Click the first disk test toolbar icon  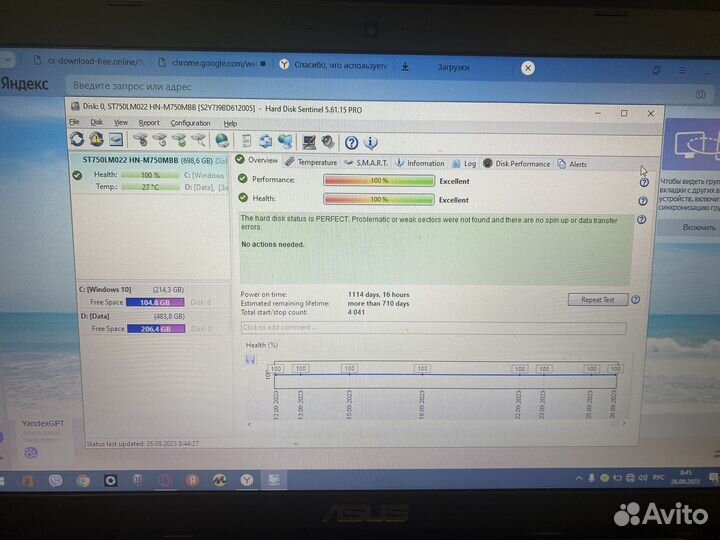click(x=141, y=140)
